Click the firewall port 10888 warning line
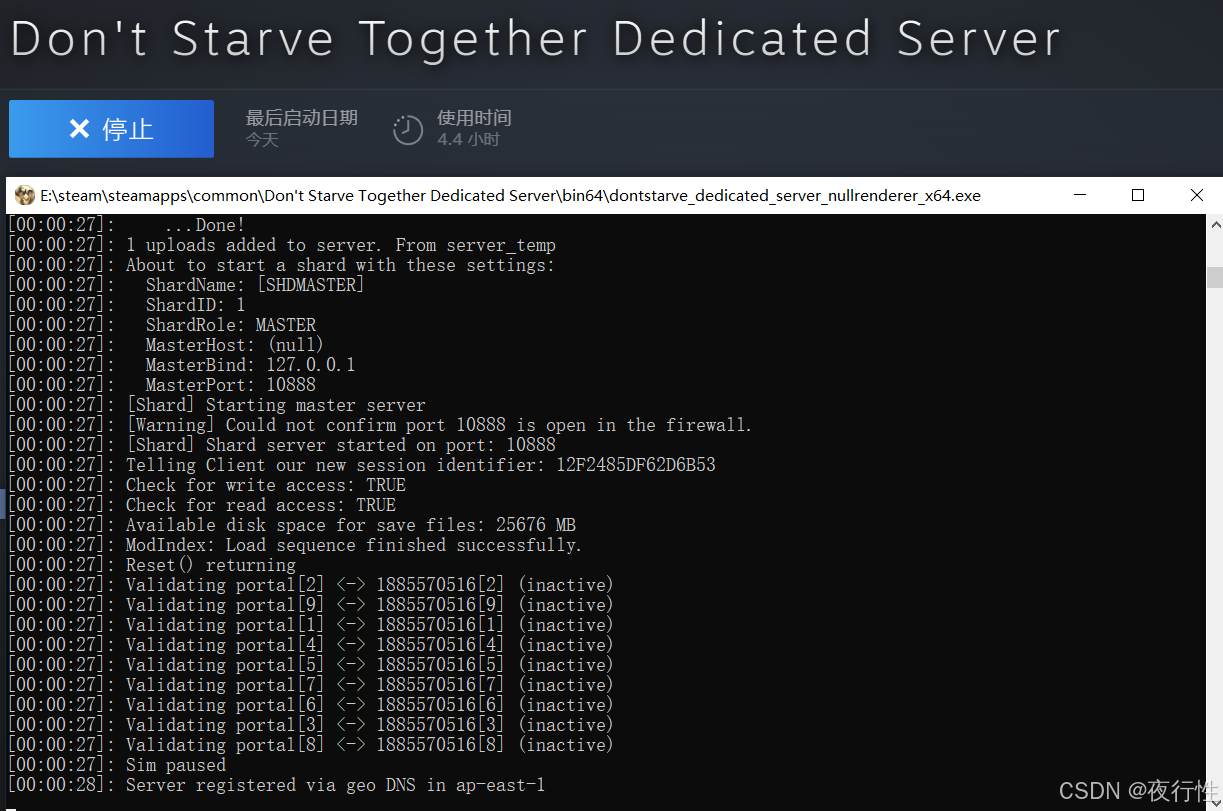1223x811 pixels. [379, 425]
